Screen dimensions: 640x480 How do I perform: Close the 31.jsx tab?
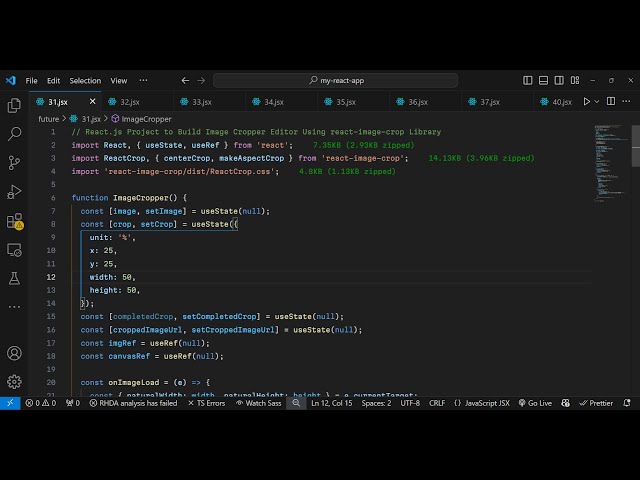[95, 101]
